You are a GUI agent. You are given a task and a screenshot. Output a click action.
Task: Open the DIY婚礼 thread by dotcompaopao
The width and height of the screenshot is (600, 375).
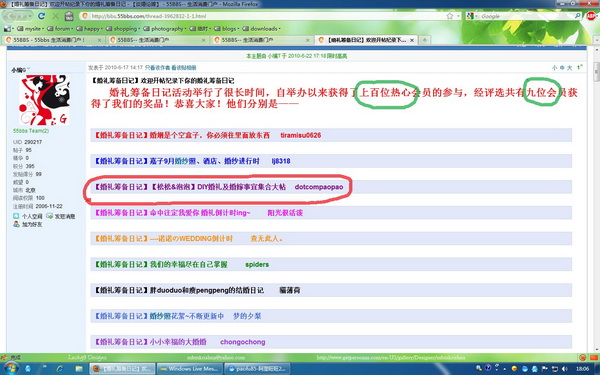click(x=218, y=187)
